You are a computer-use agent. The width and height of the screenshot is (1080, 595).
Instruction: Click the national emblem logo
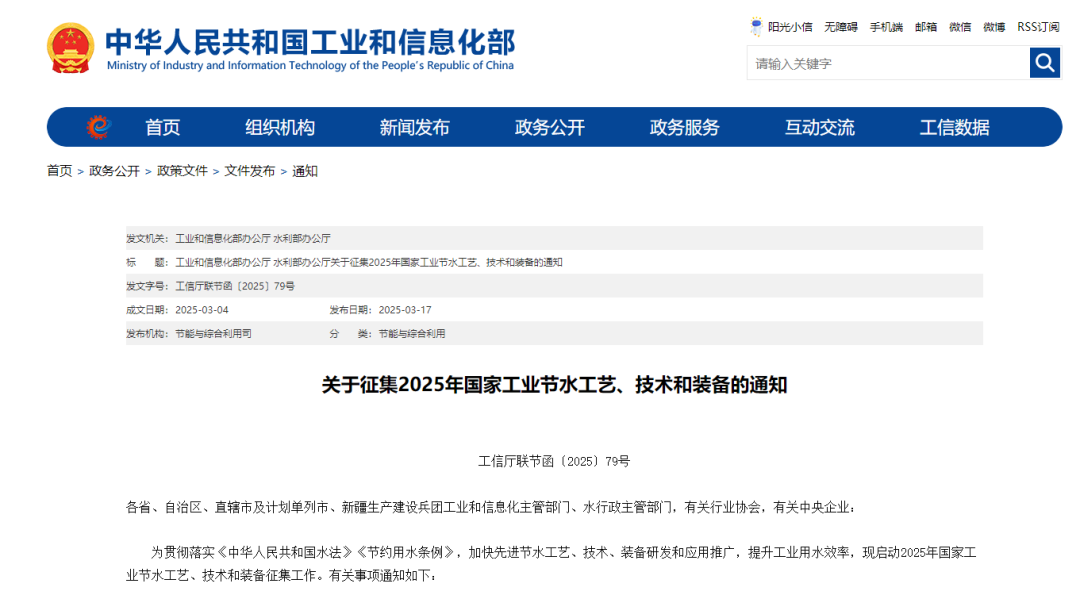pos(70,47)
